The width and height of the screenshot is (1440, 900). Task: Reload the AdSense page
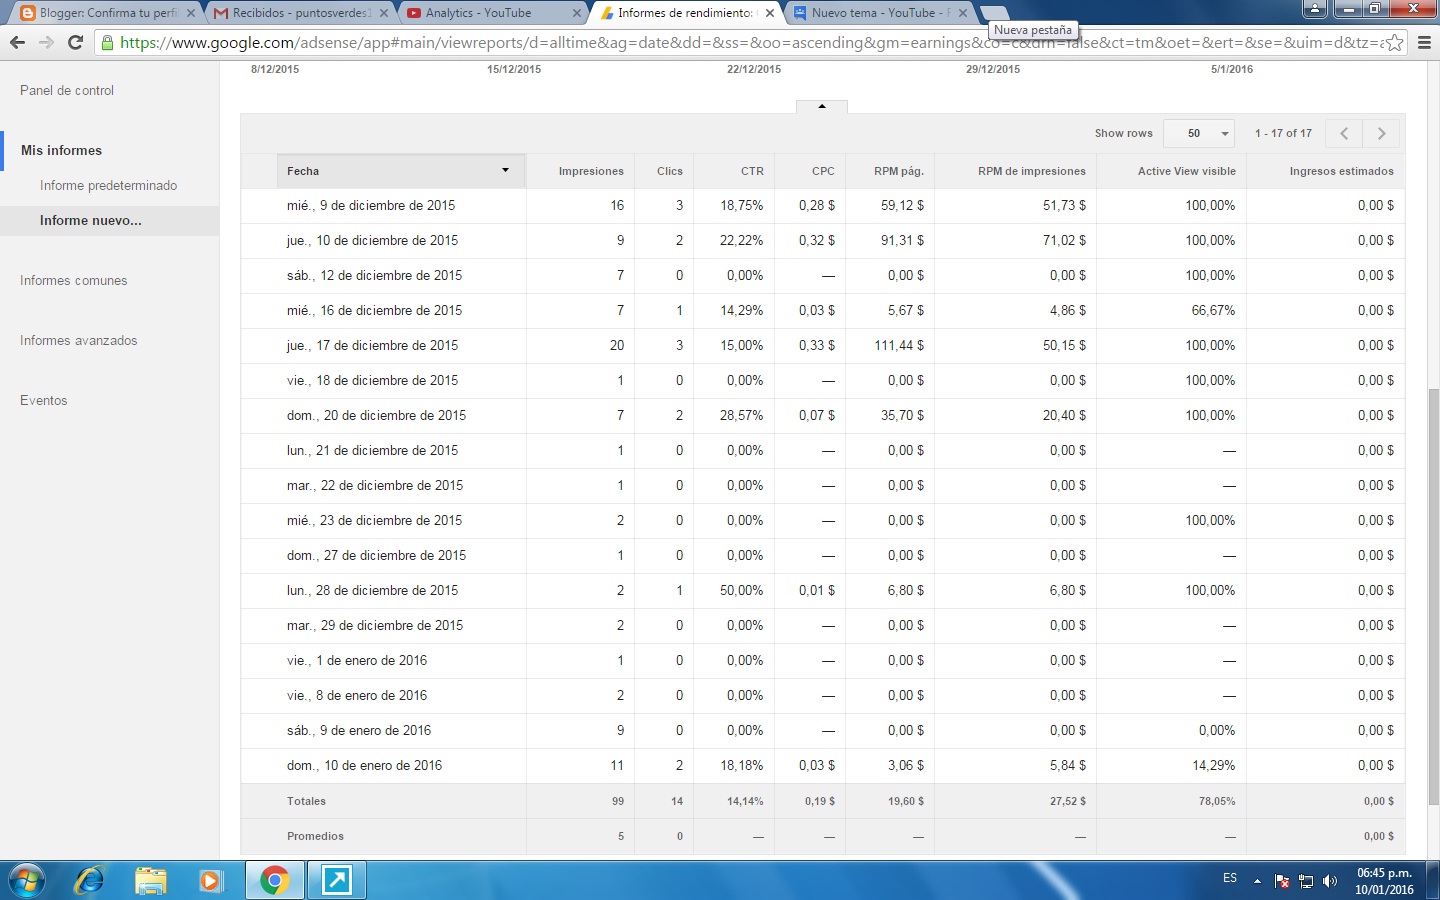[x=75, y=42]
